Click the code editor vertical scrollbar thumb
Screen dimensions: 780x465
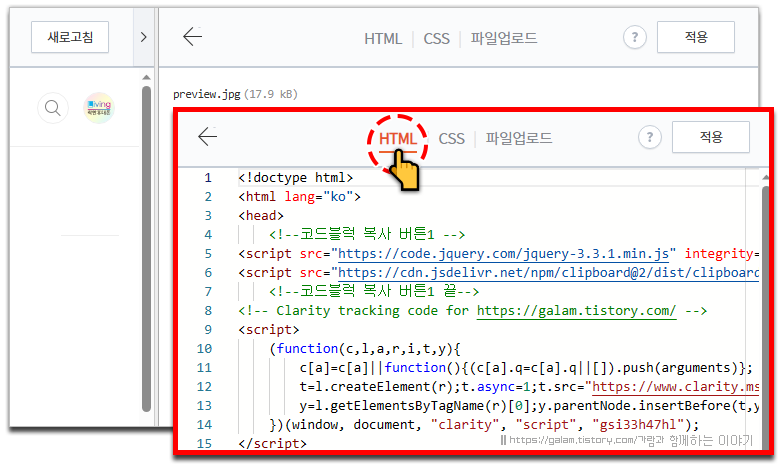[765, 318]
